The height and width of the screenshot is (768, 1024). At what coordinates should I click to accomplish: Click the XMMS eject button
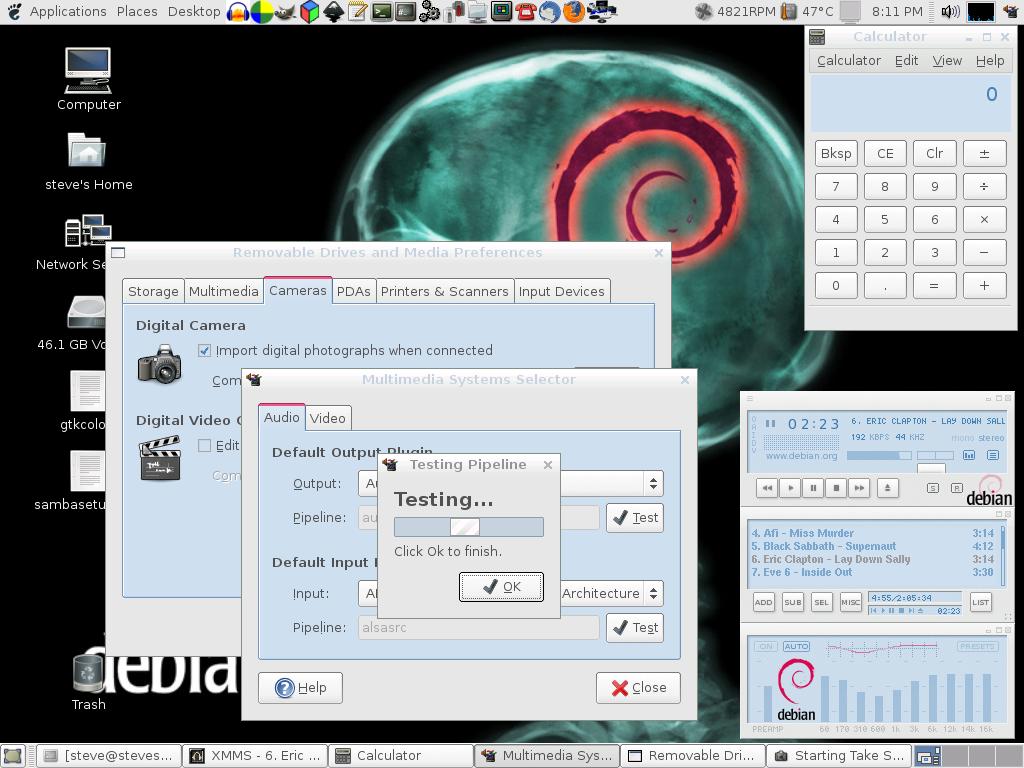888,488
